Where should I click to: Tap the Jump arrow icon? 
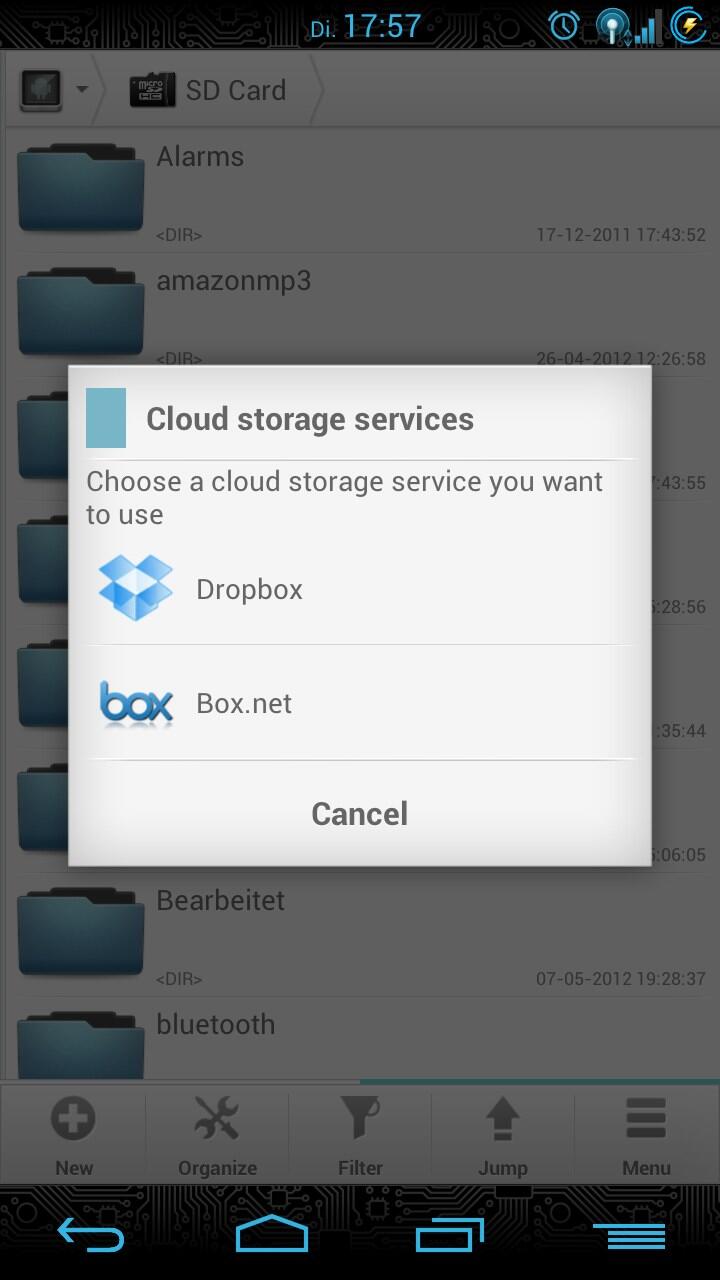pyautogui.click(x=503, y=1118)
